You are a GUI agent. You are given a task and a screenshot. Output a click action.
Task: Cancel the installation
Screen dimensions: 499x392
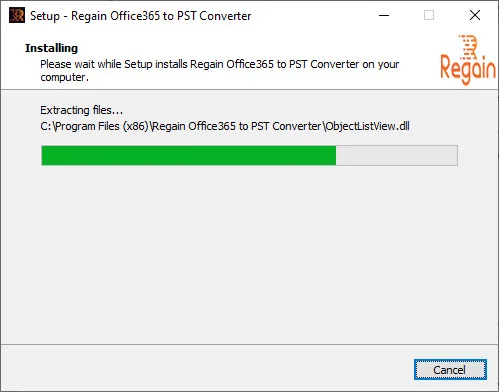(450, 369)
